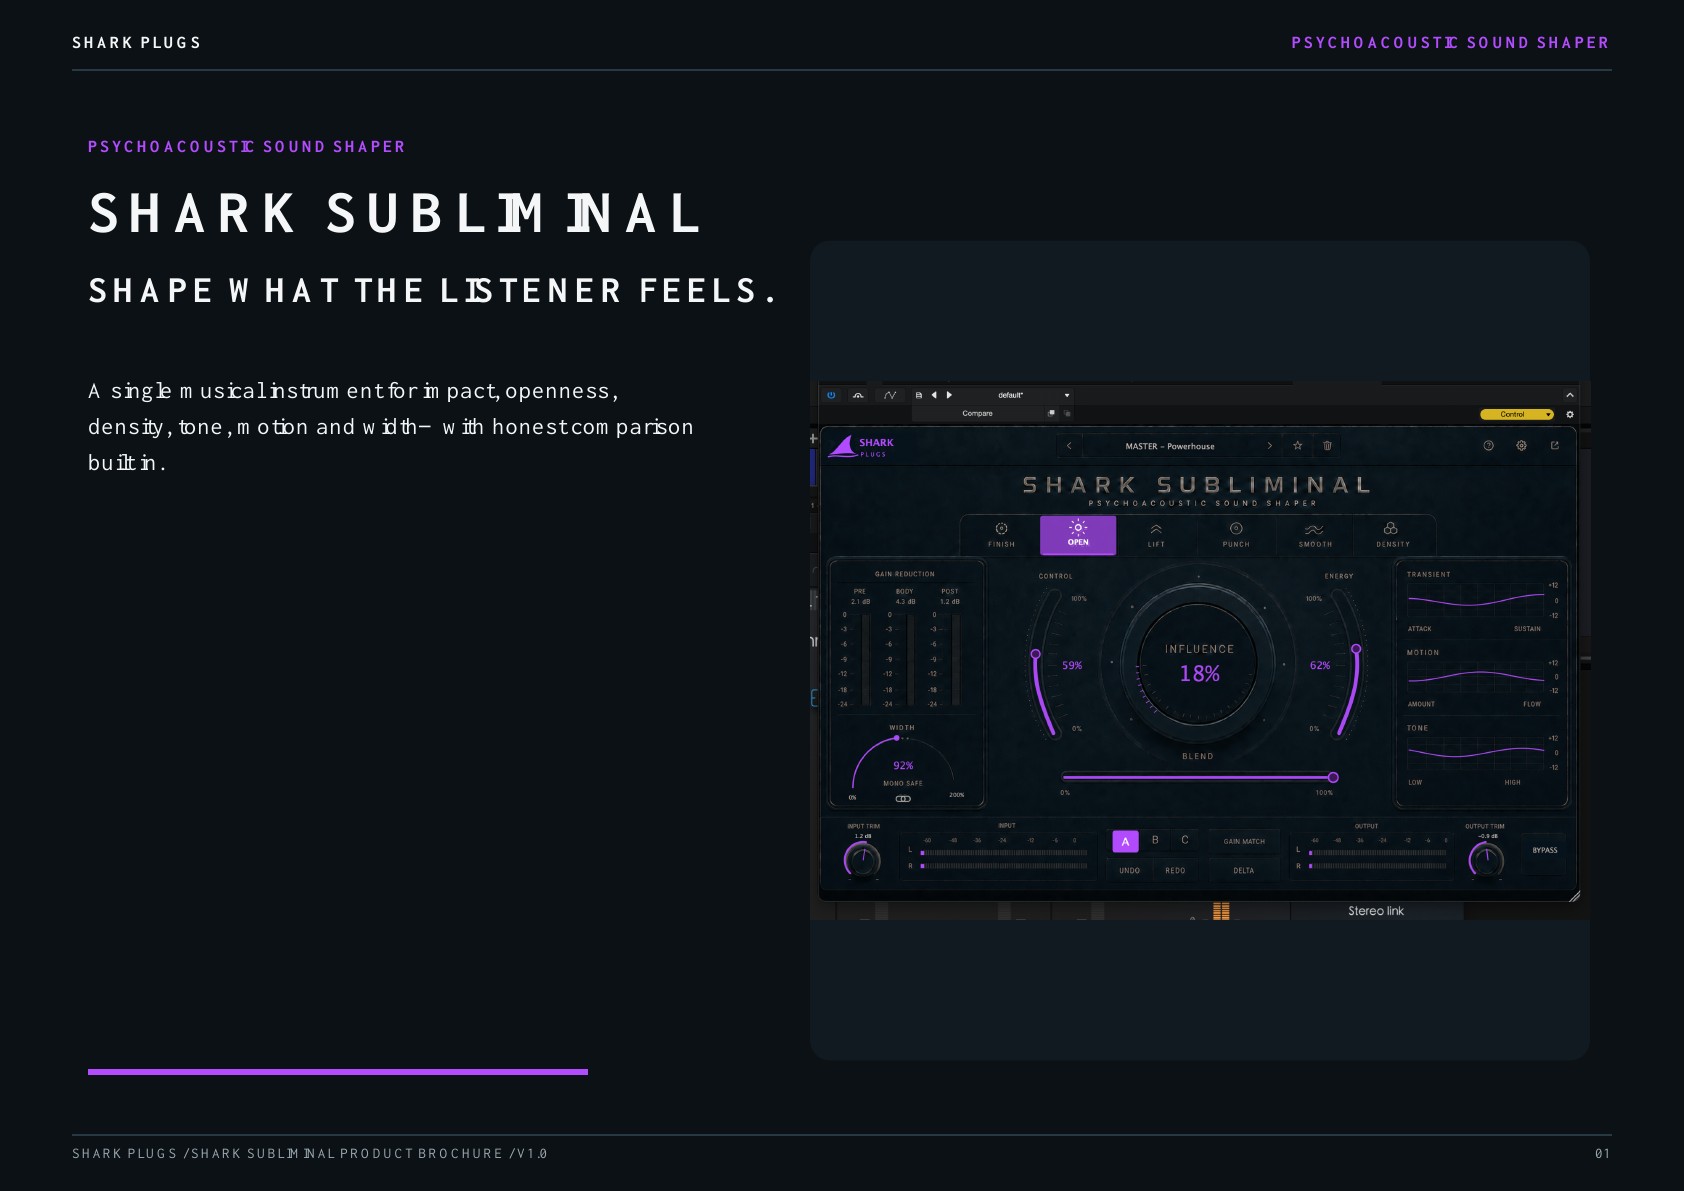Screen dimensions: 1684x1191
Task: Select the Density mode icon
Action: click(1391, 529)
